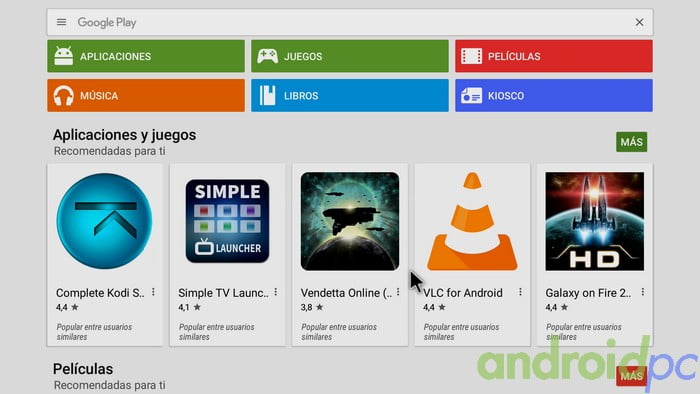Screen dimensions: 700x394
Task: Click the 3,8 rating under Vendetta Online
Action: (x=312, y=307)
